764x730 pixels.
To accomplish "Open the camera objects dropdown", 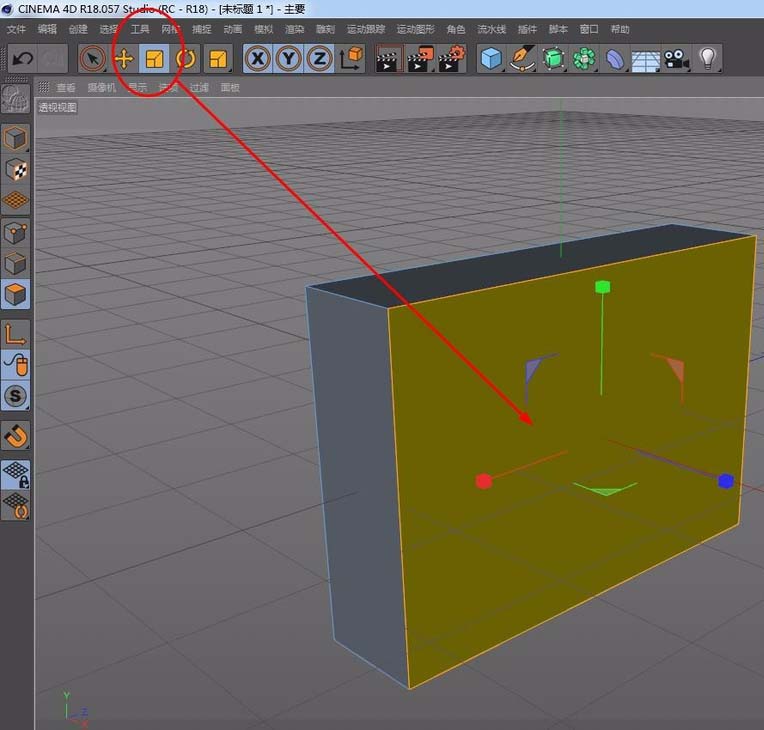I will pos(677,59).
